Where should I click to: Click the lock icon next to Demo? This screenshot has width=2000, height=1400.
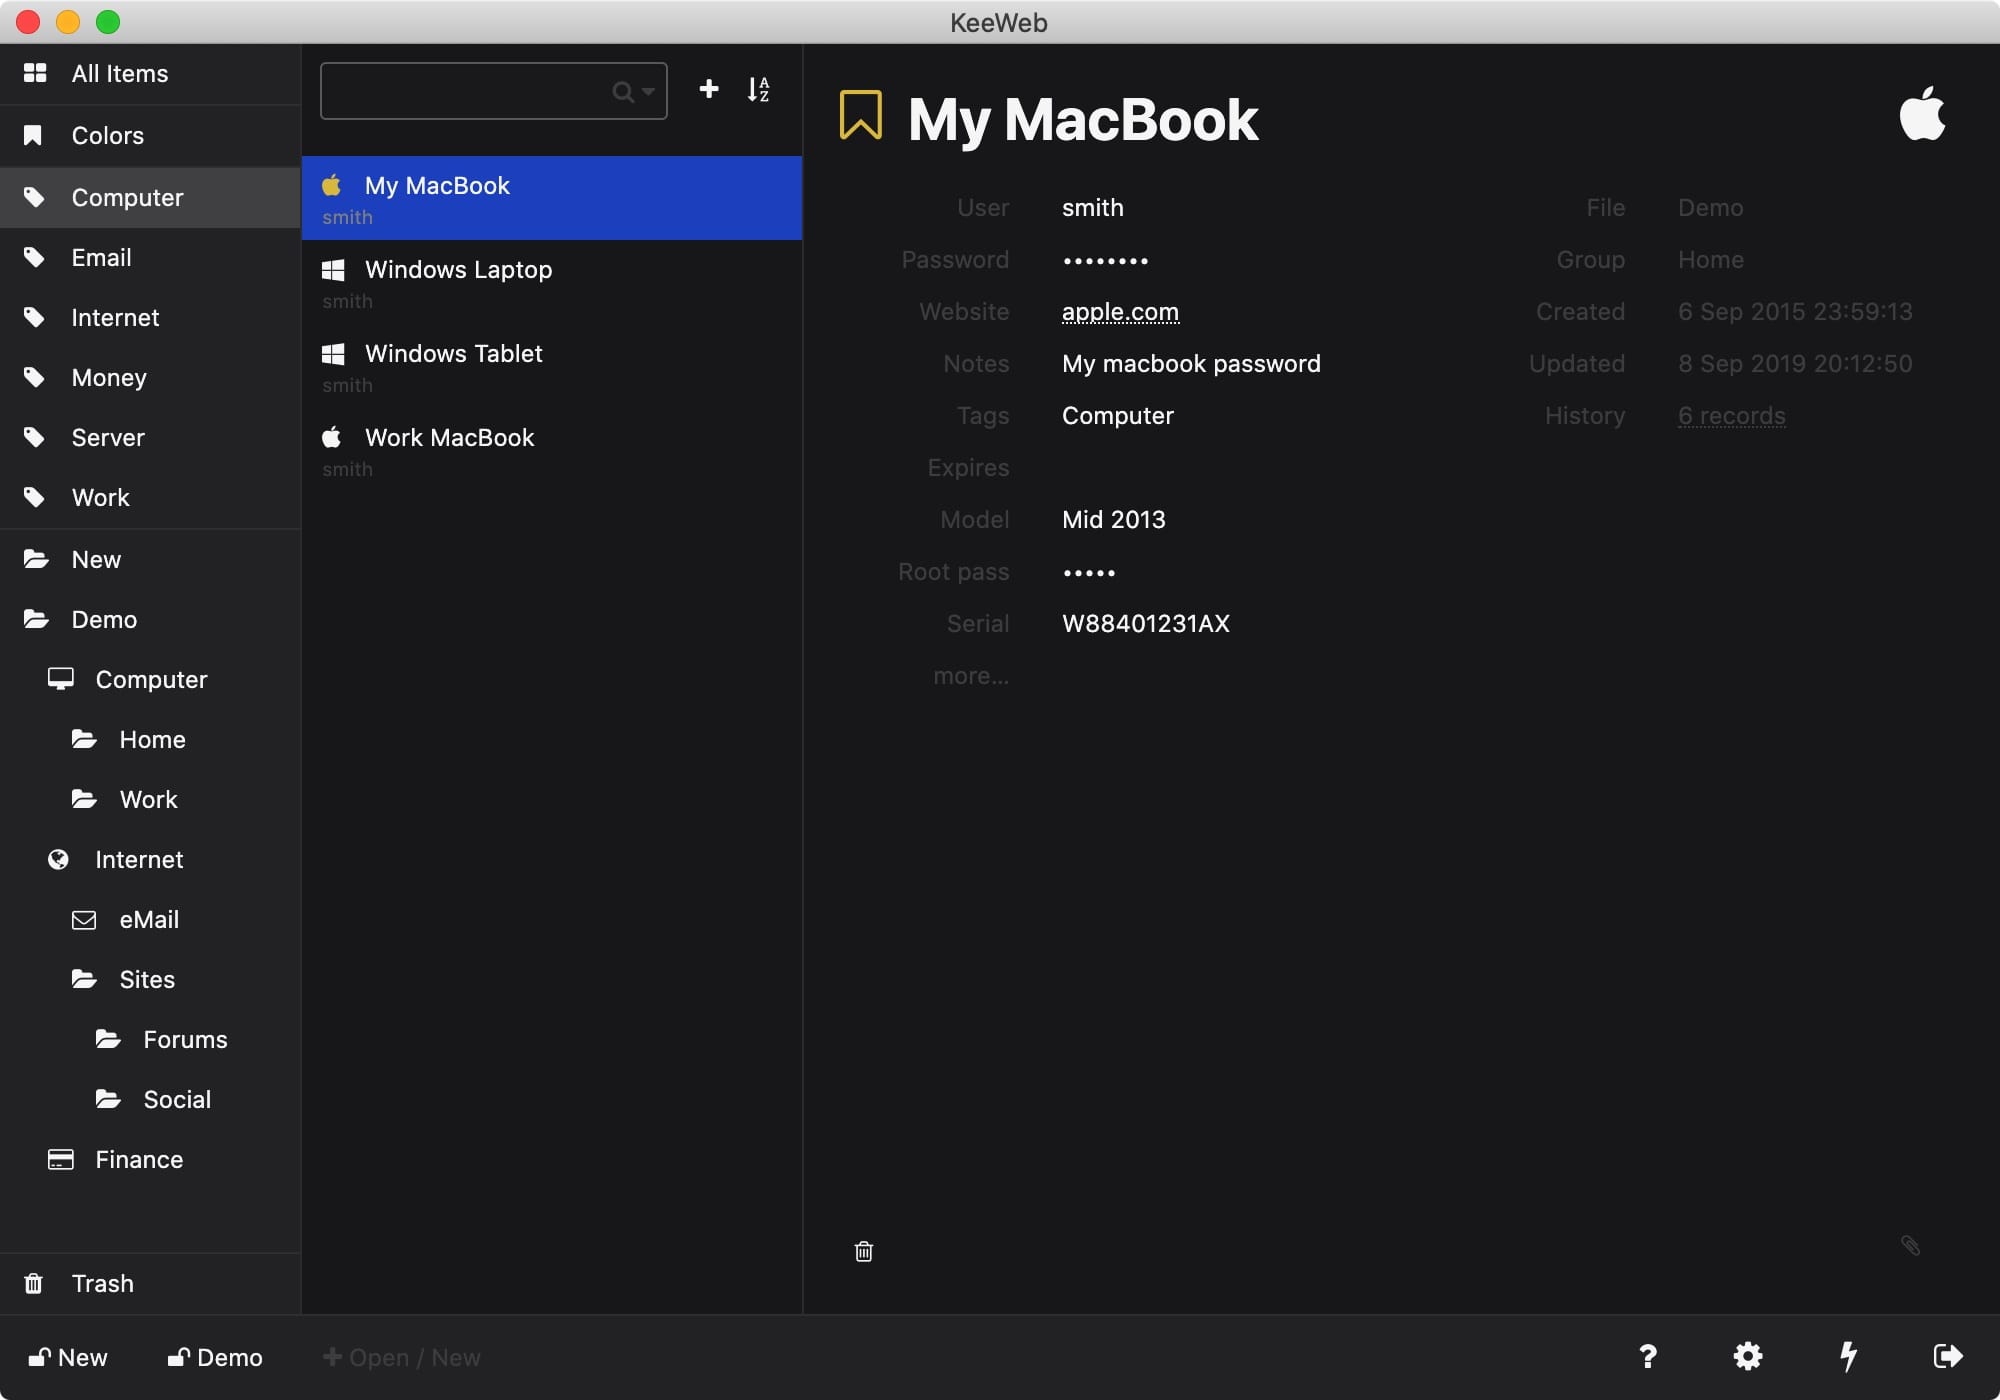pyautogui.click(x=178, y=1356)
